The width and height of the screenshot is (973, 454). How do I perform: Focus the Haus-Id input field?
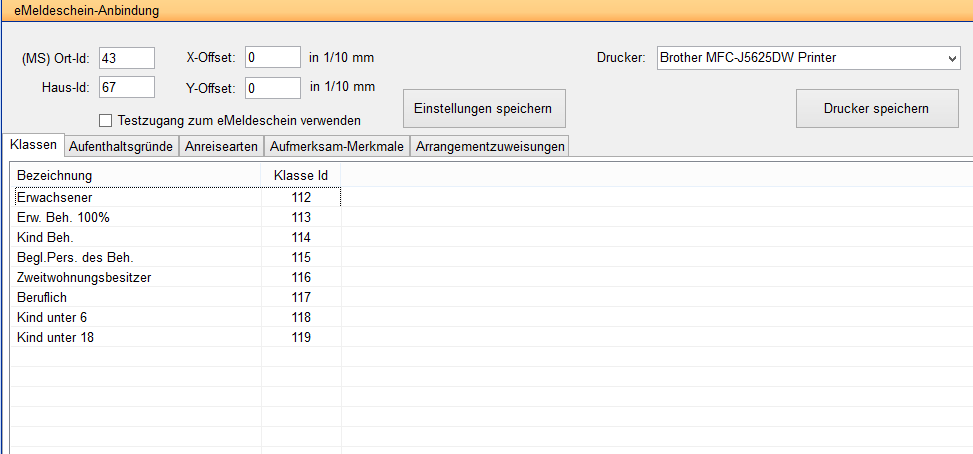pos(126,87)
